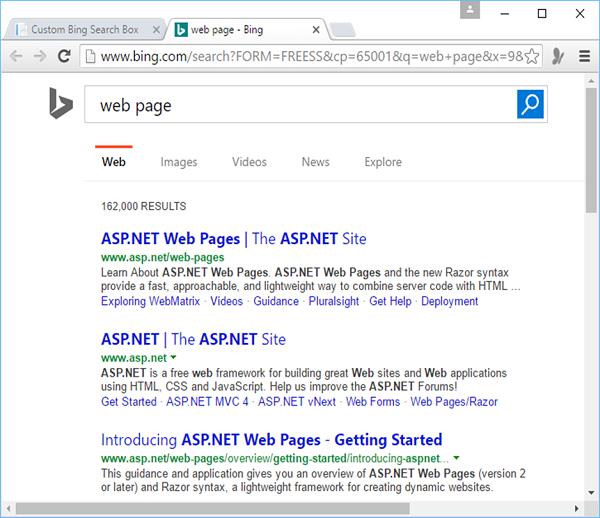This screenshot has height=518, width=600.
Task: Close the 'Custom Bing Search Box' tab
Action: [156, 29]
